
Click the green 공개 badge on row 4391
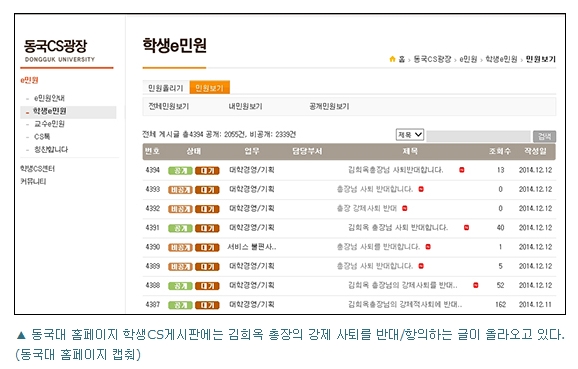tap(180, 228)
